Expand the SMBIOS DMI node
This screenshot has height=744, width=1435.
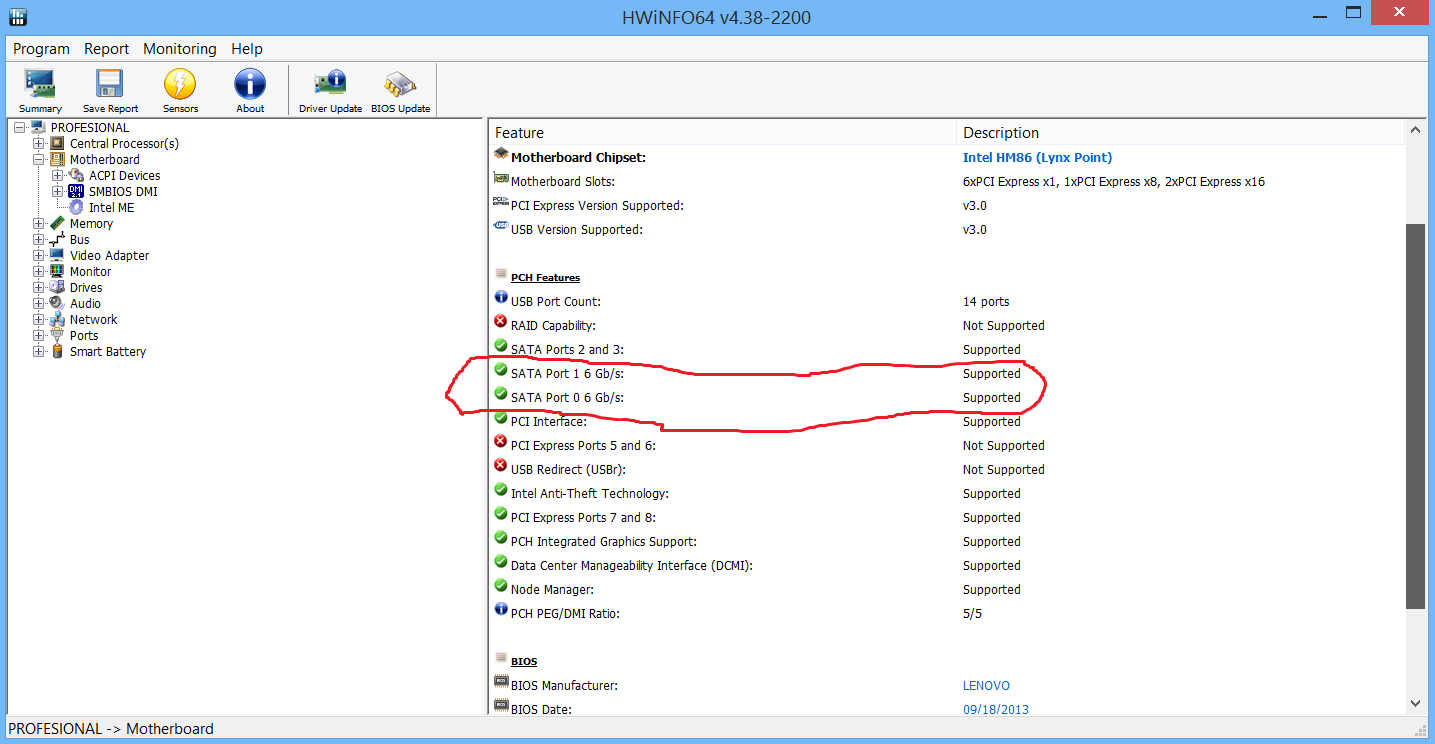58,191
